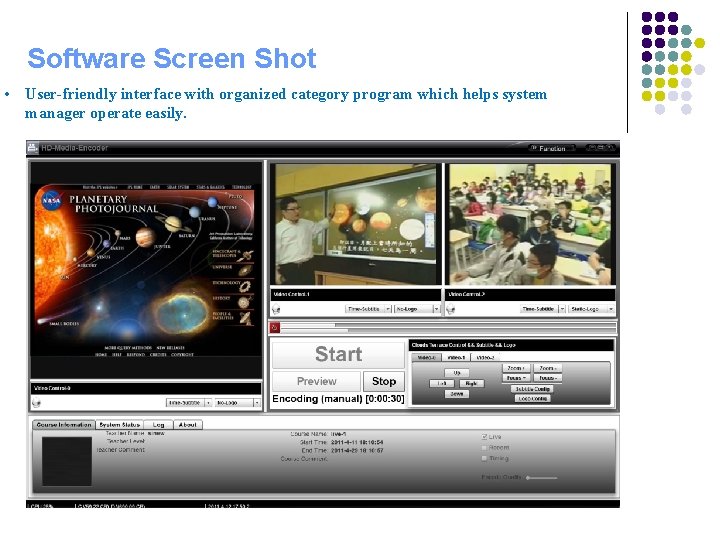Switch to the System Status tab
This screenshot has height=540, width=720.
click(x=120, y=425)
